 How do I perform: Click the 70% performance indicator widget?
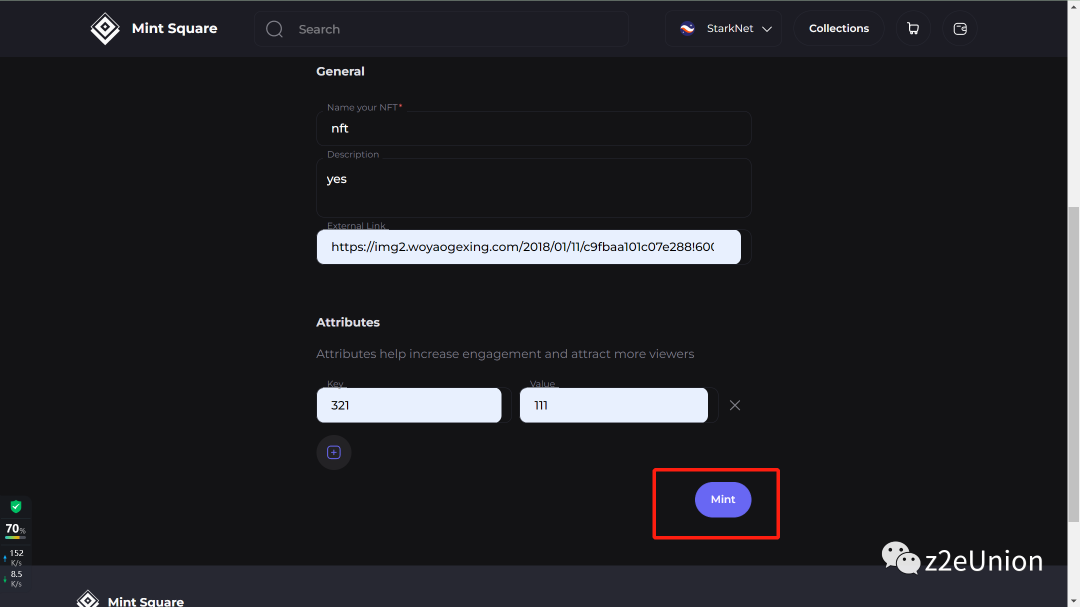pos(15,529)
